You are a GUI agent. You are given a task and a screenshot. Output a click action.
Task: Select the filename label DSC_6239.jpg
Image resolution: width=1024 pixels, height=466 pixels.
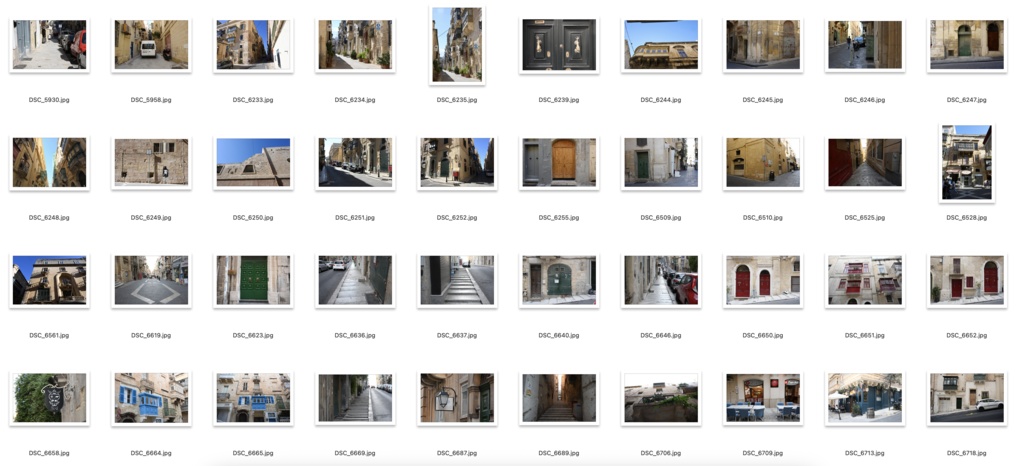click(559, 100)
